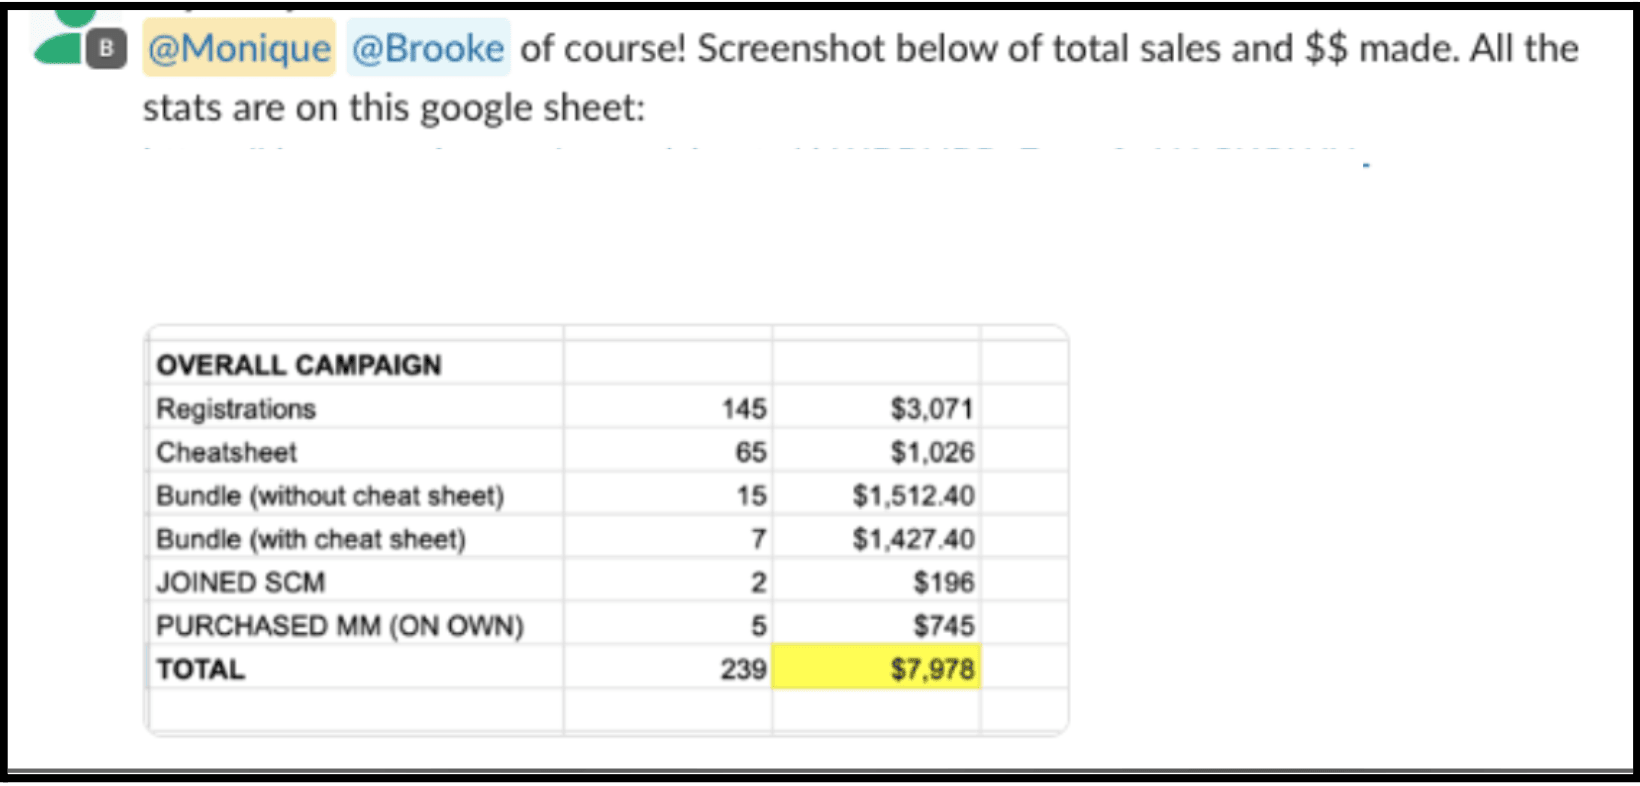Click the gray B badge icon
This screenshot has height=786, width=1640.
(x=106, y=48)
